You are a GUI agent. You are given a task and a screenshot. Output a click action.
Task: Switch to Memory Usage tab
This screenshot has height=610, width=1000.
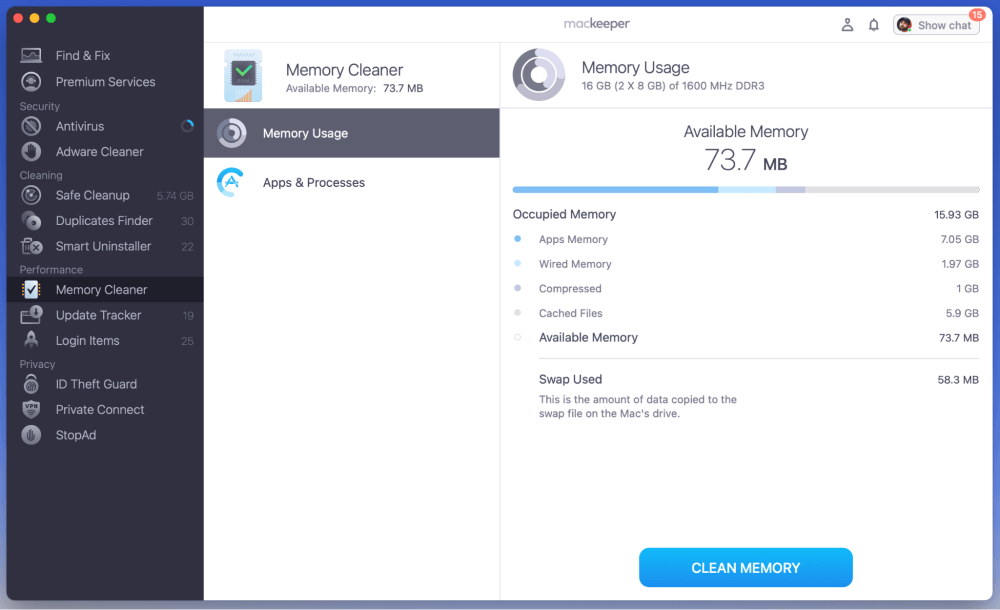351,133
